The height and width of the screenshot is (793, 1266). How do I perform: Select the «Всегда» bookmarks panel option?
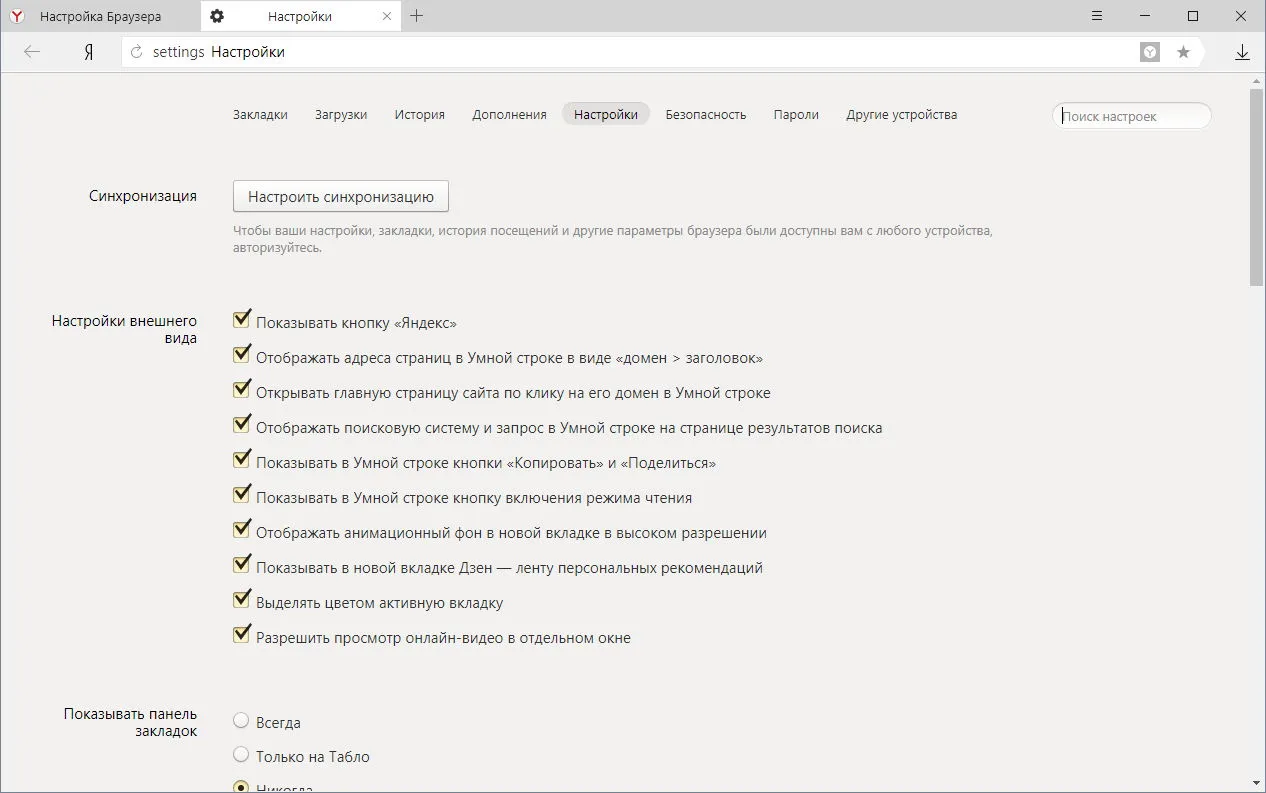(x=241, y=721)
